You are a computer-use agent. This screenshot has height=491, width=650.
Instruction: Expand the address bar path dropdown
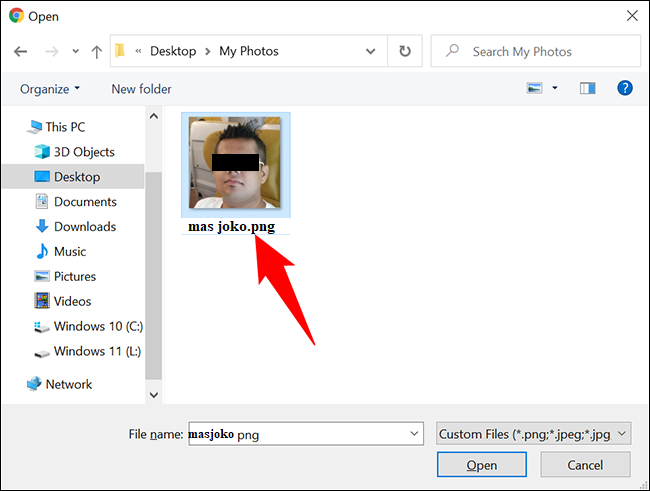coord(371,51)
